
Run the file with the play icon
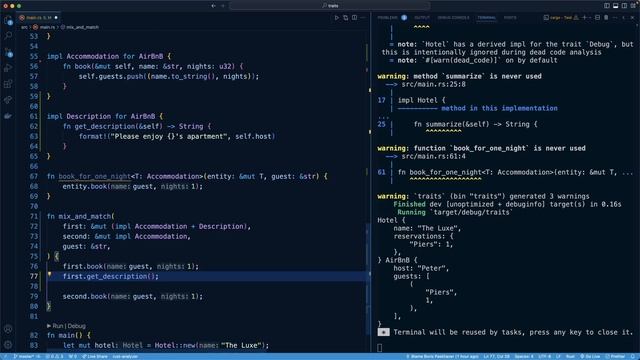point(337,18)
